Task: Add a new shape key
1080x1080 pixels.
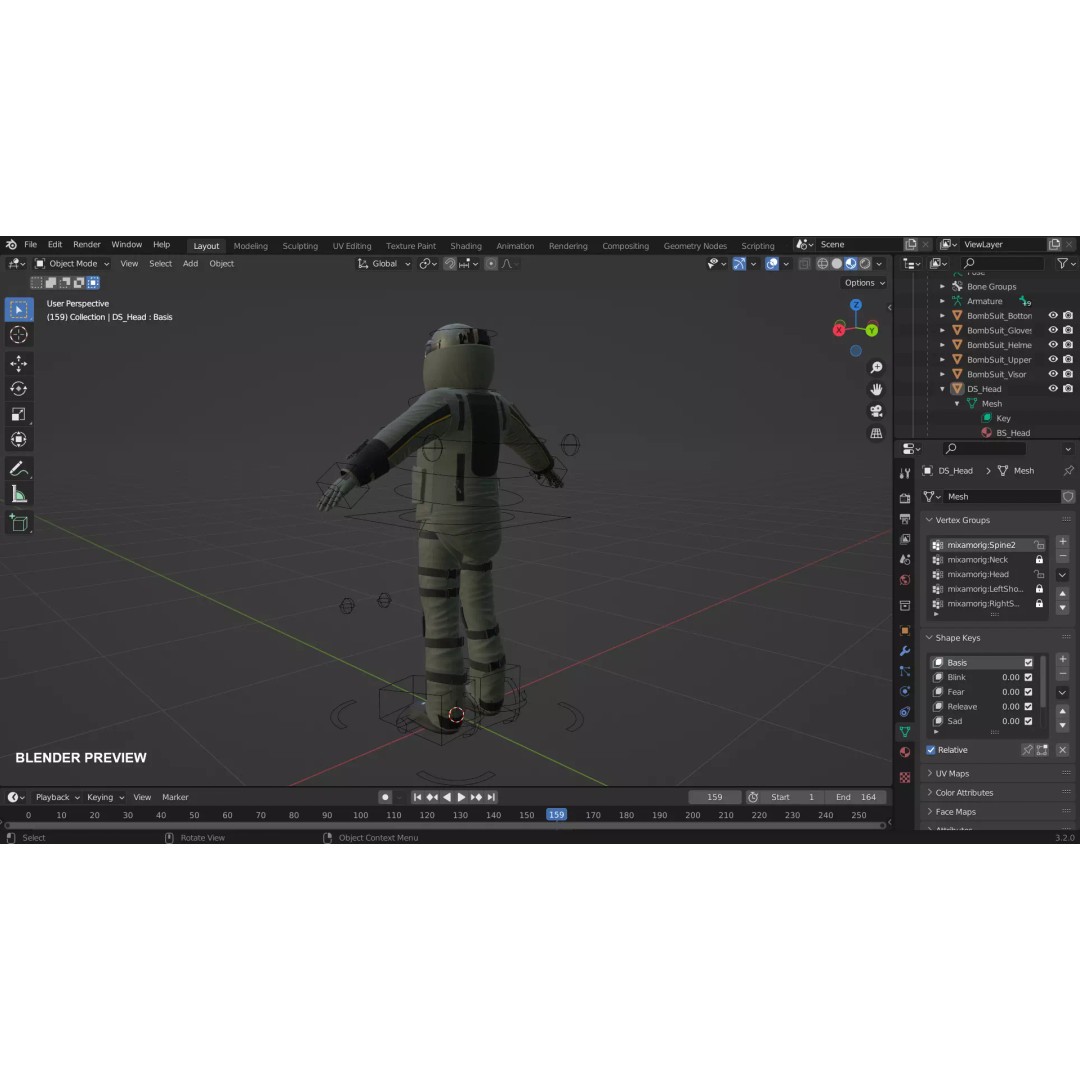Action: (1063, 660)
